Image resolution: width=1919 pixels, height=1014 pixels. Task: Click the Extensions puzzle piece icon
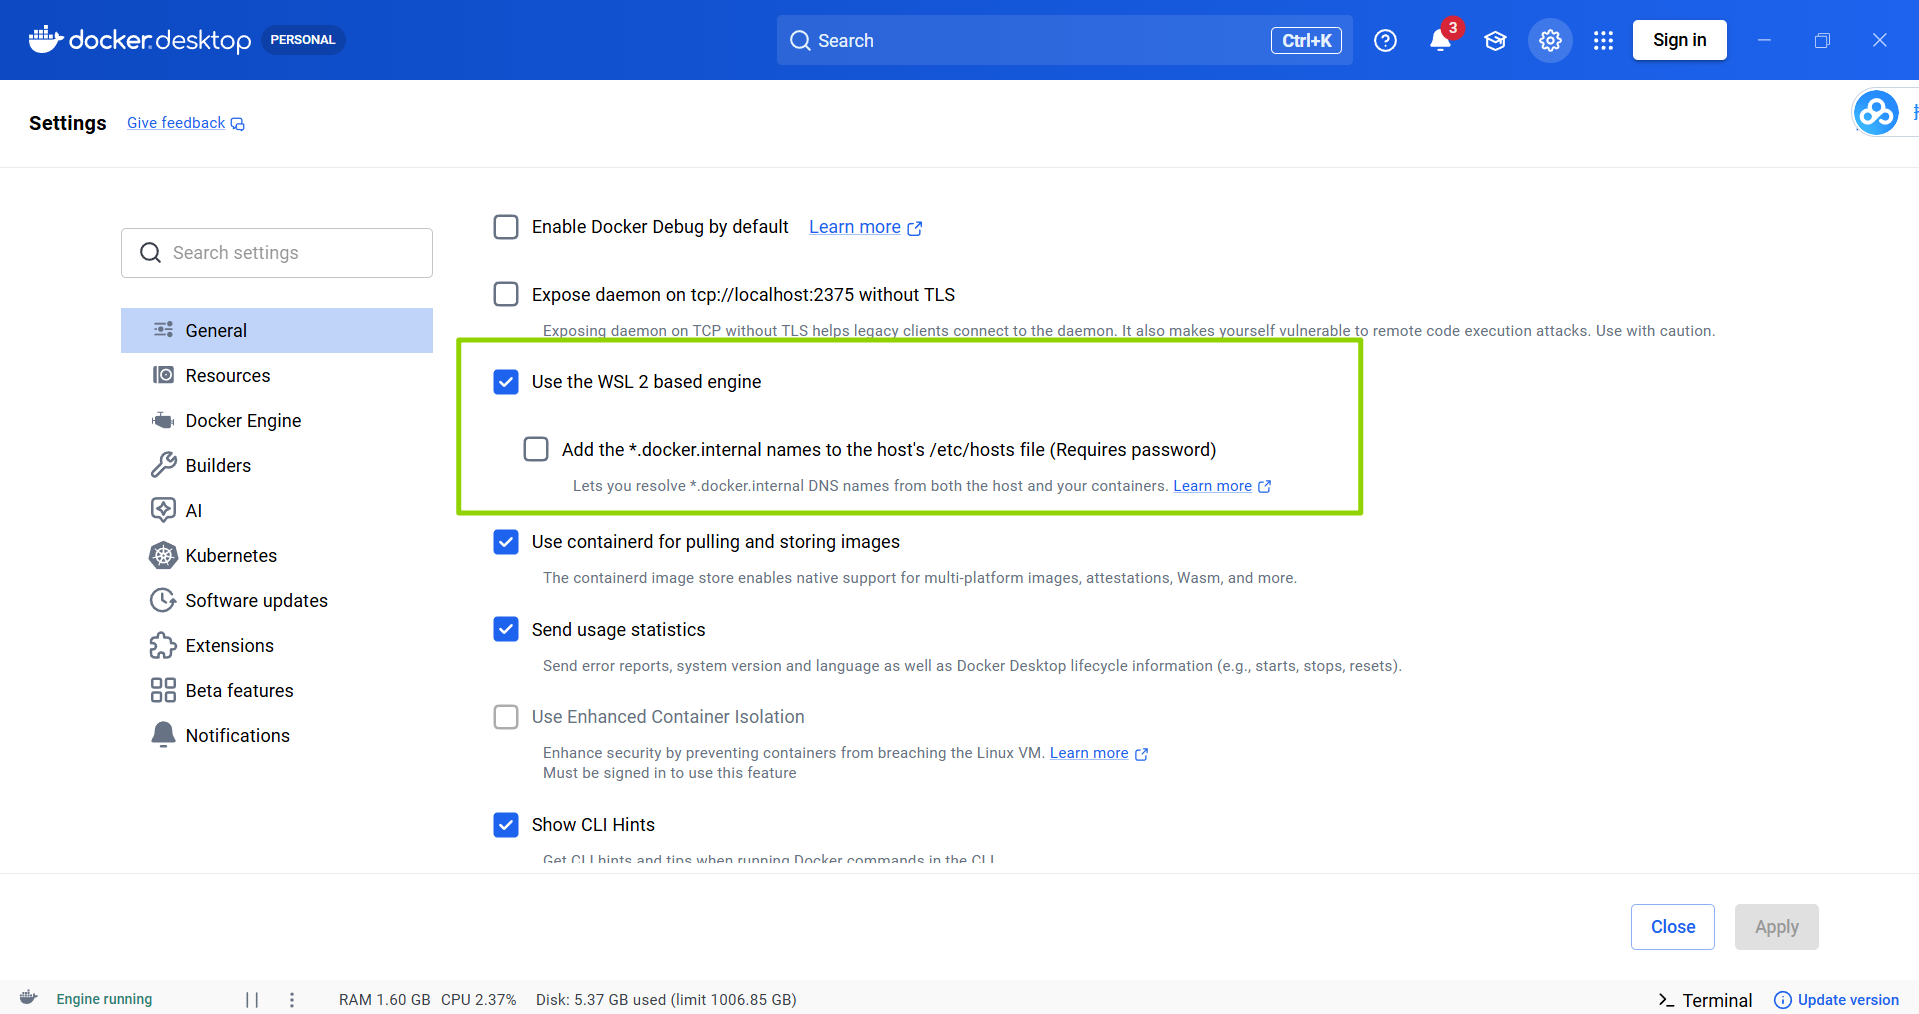coord(163,645)
